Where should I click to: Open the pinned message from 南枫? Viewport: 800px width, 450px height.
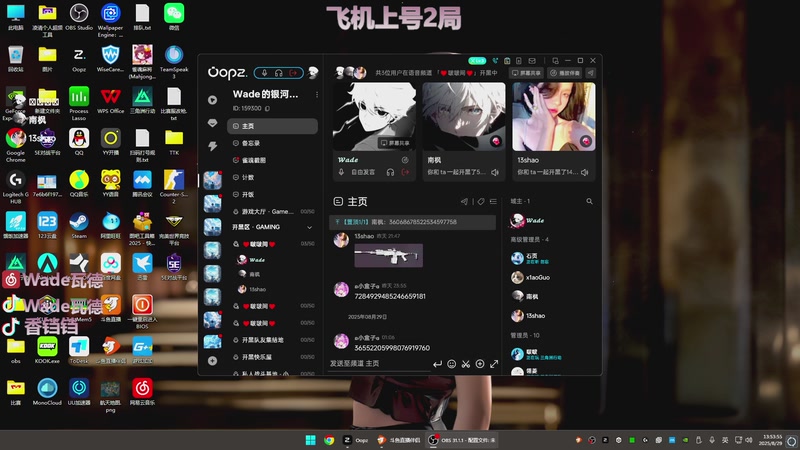click(412, 222)
